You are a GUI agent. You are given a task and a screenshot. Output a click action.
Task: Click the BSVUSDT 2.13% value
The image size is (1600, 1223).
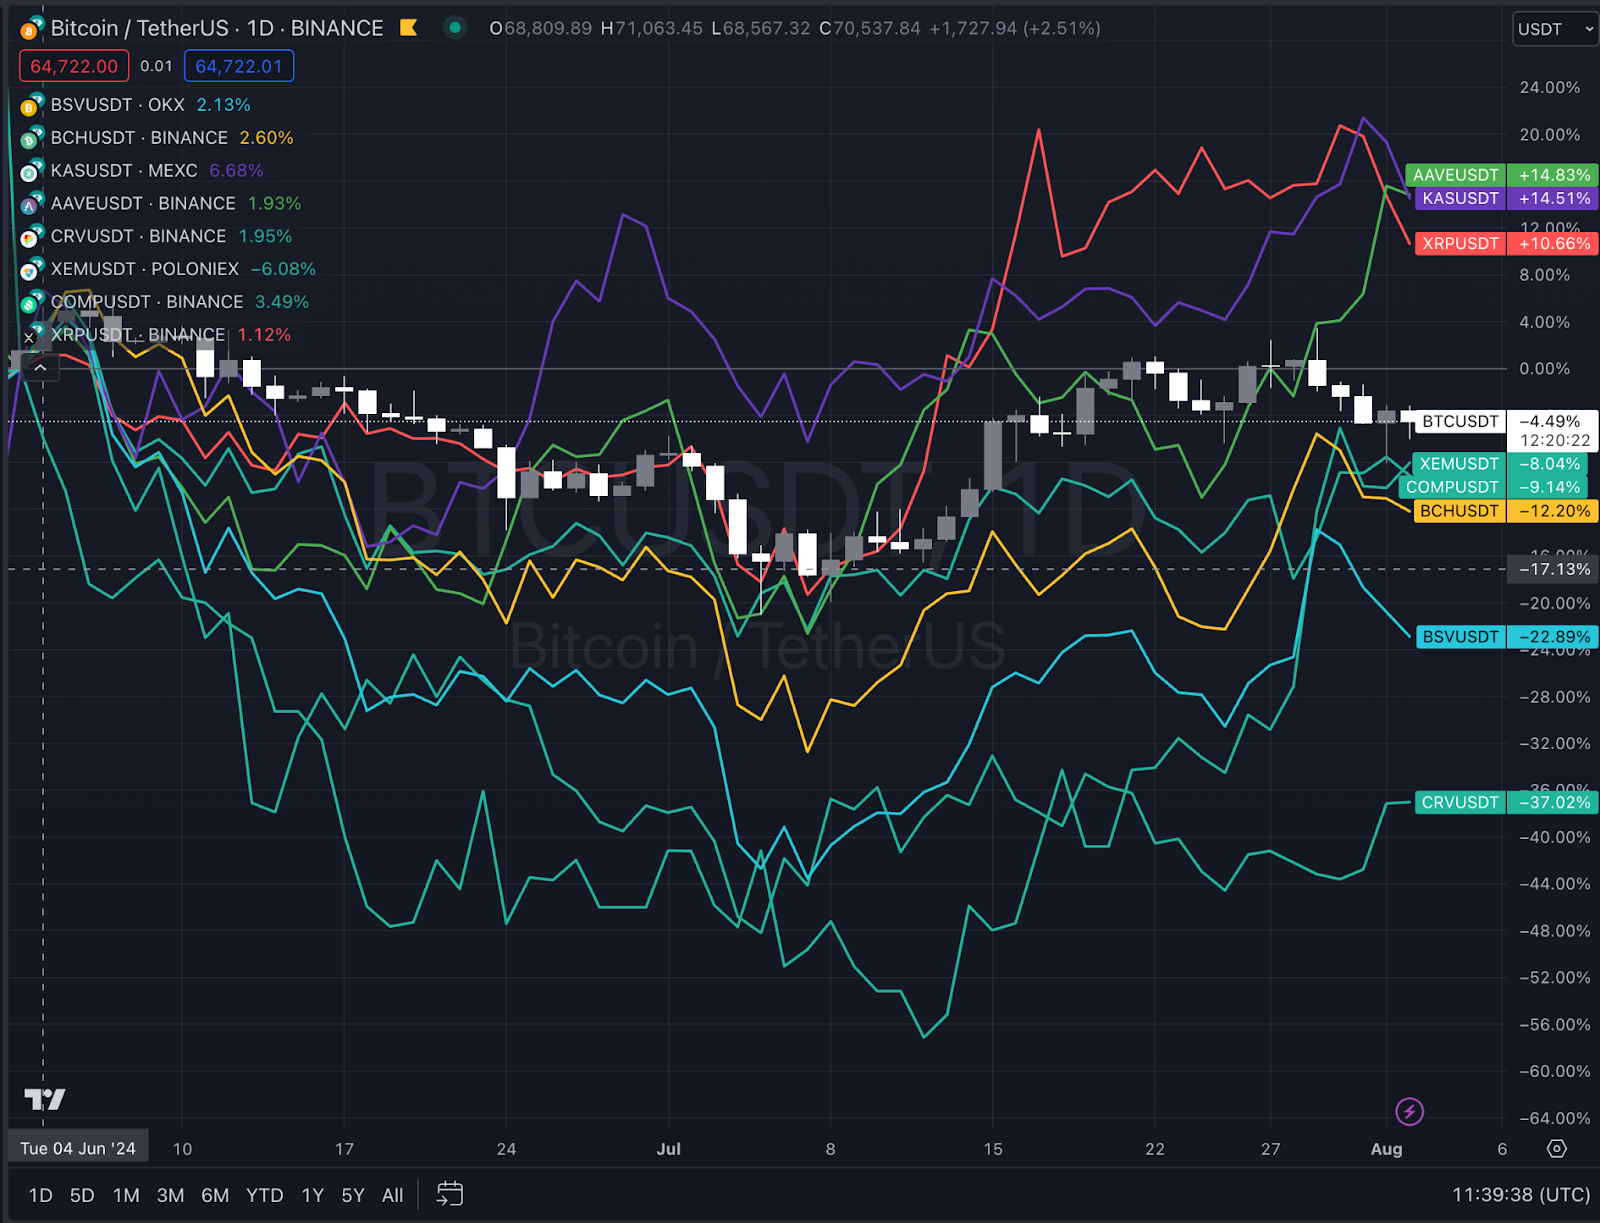coord(223,105)
